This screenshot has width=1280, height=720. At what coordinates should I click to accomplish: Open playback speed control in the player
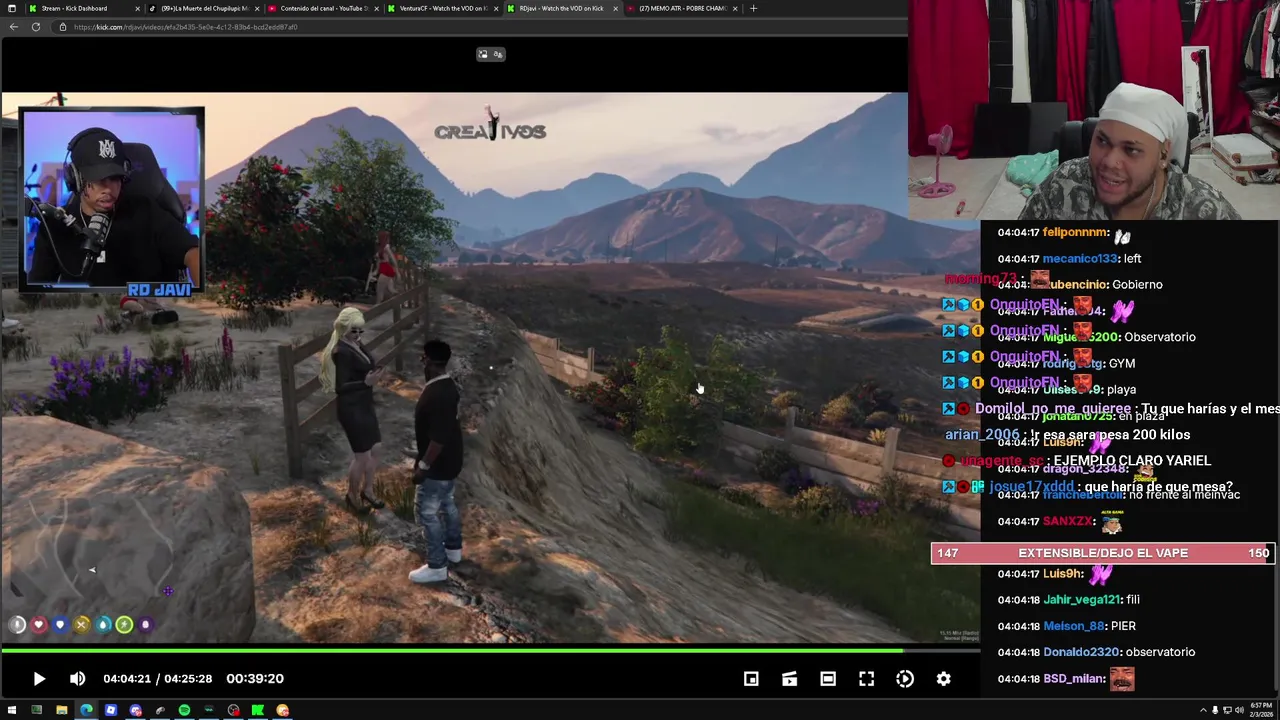coord(905,679)
